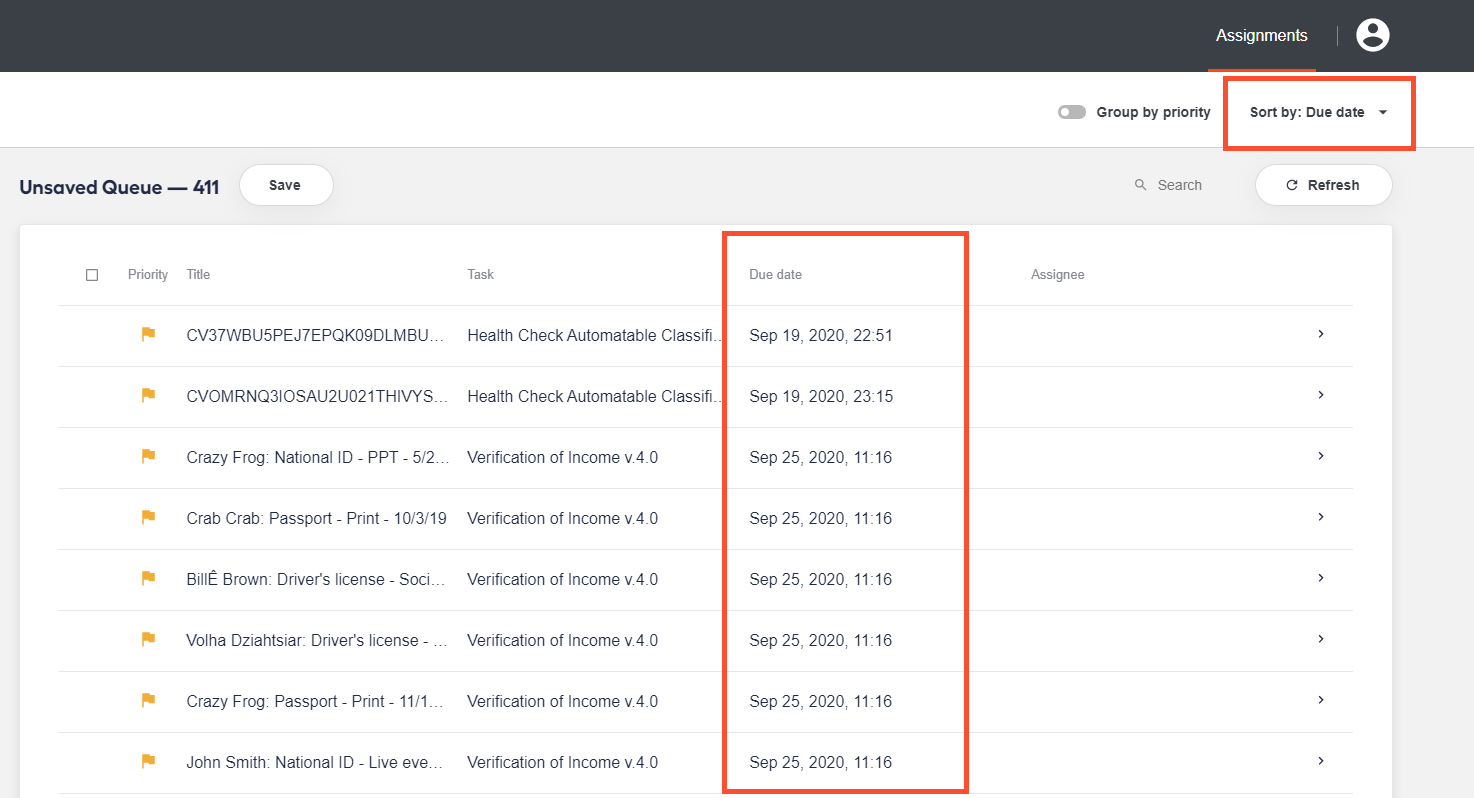Viewport: 1474px width, 798px height.
Task: Click the Assignee column header
Action: [x=1057, y=274]
